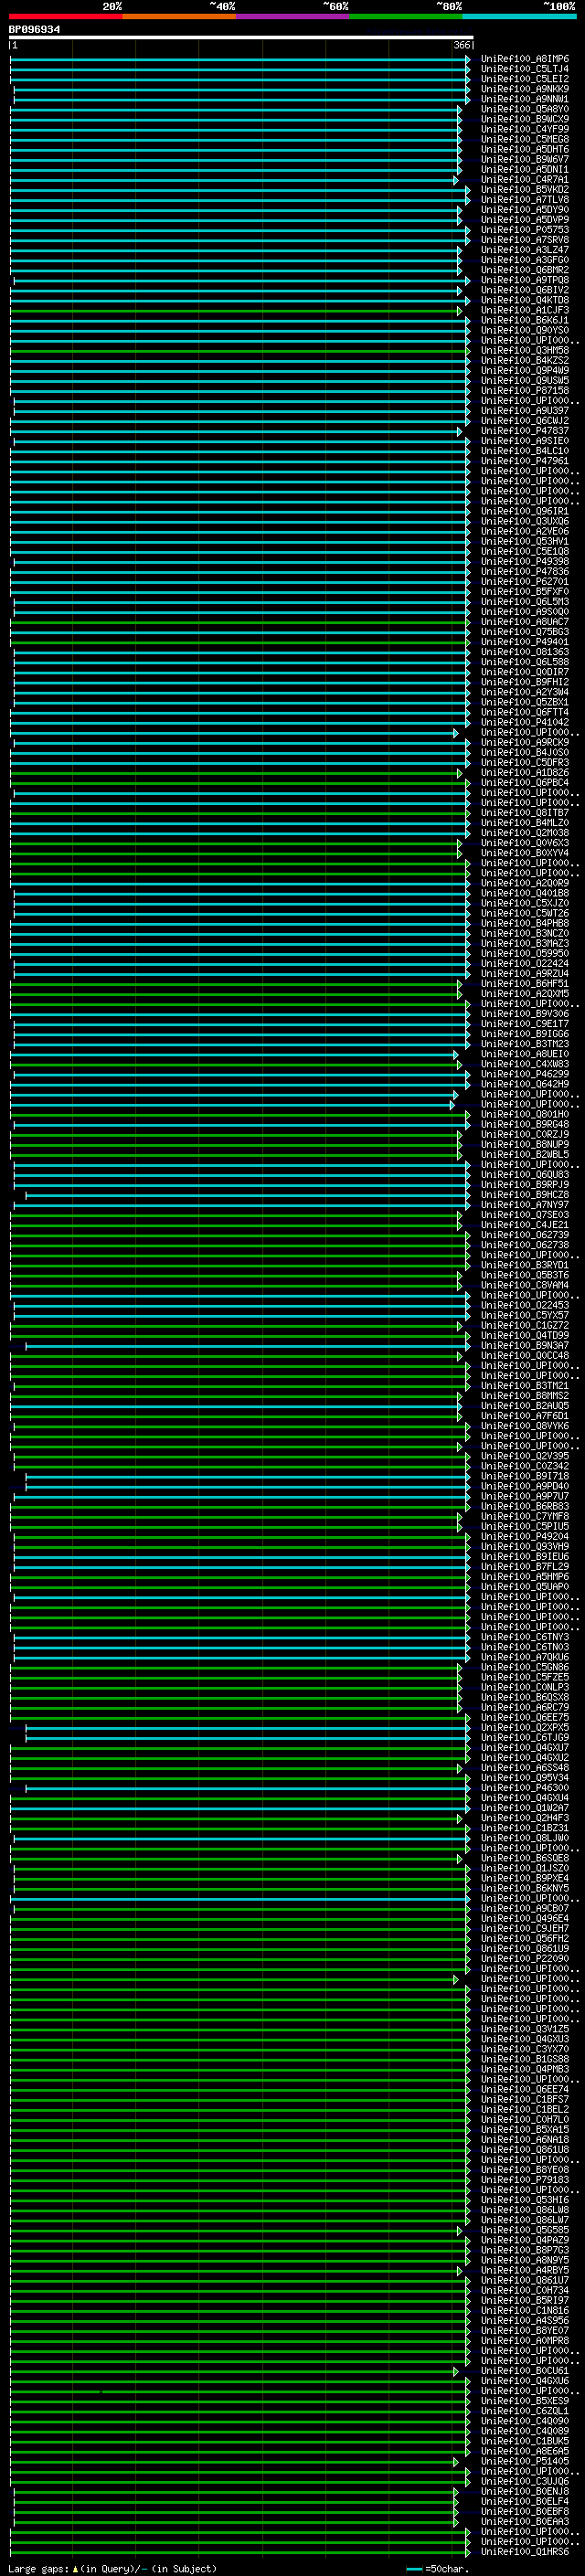Open hit UniRef100_Q5A8Y0
Viewport: 585px width, 2576px height.
(525, 109)
